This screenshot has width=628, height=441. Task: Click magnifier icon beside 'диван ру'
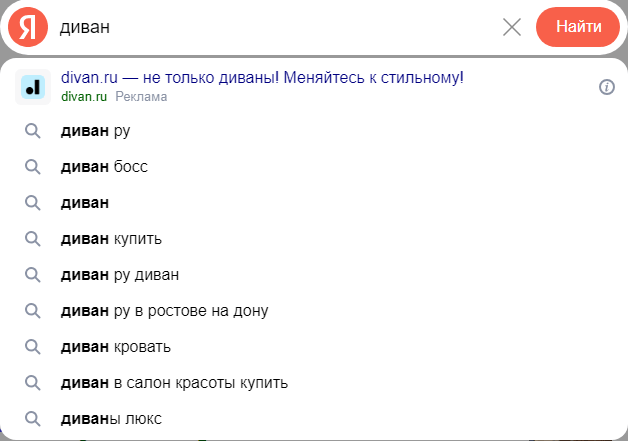tap(32, 131)
